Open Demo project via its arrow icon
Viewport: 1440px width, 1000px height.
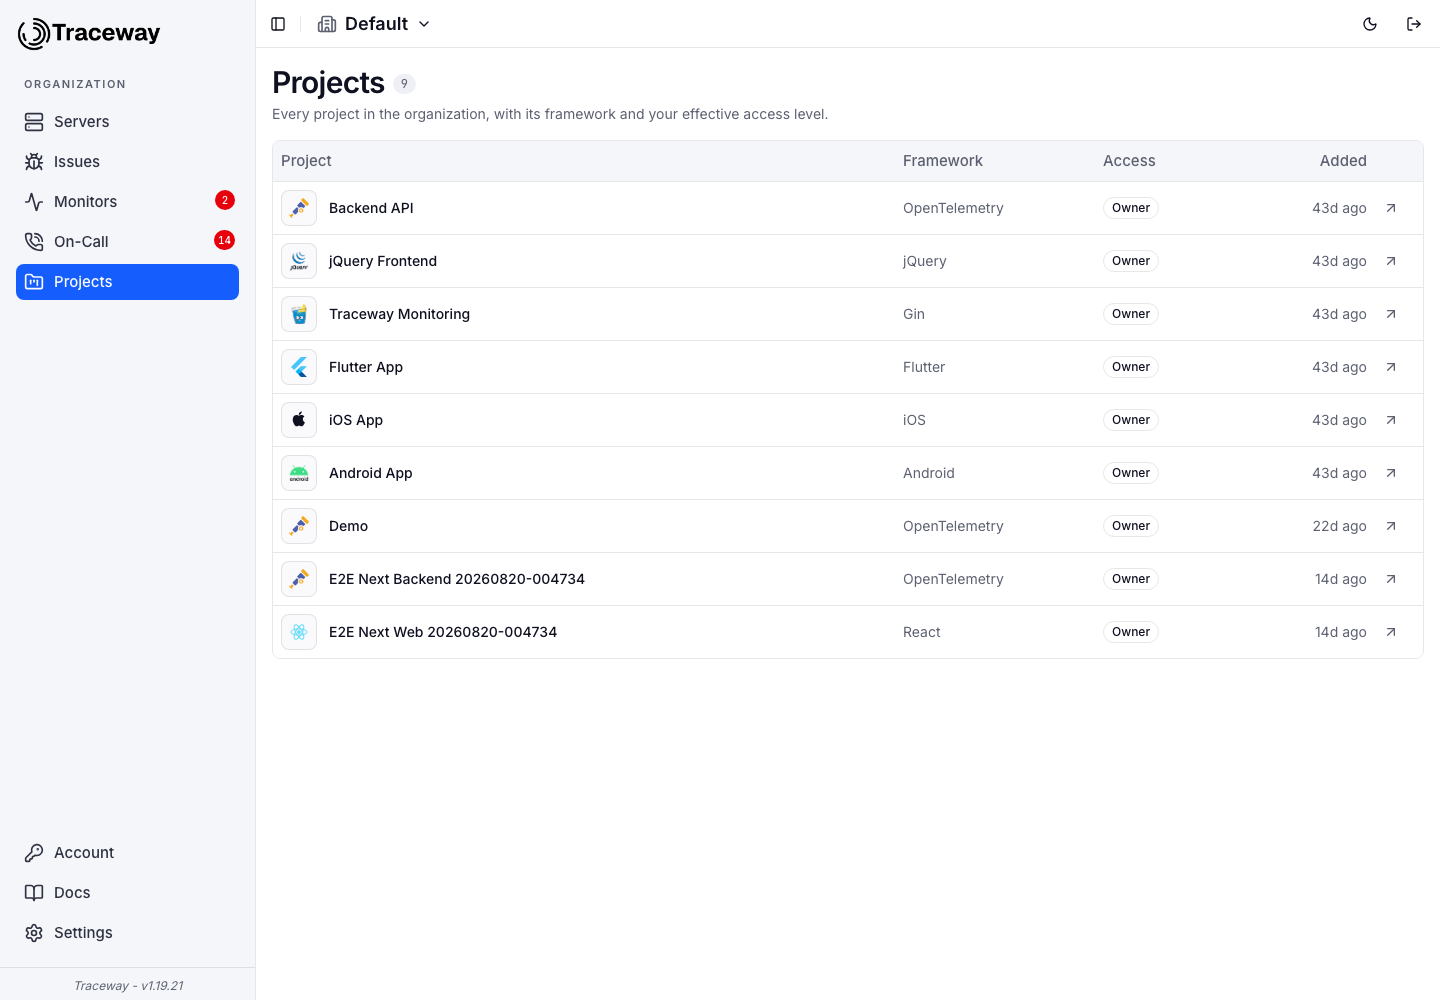click(x=1391, y=526)
